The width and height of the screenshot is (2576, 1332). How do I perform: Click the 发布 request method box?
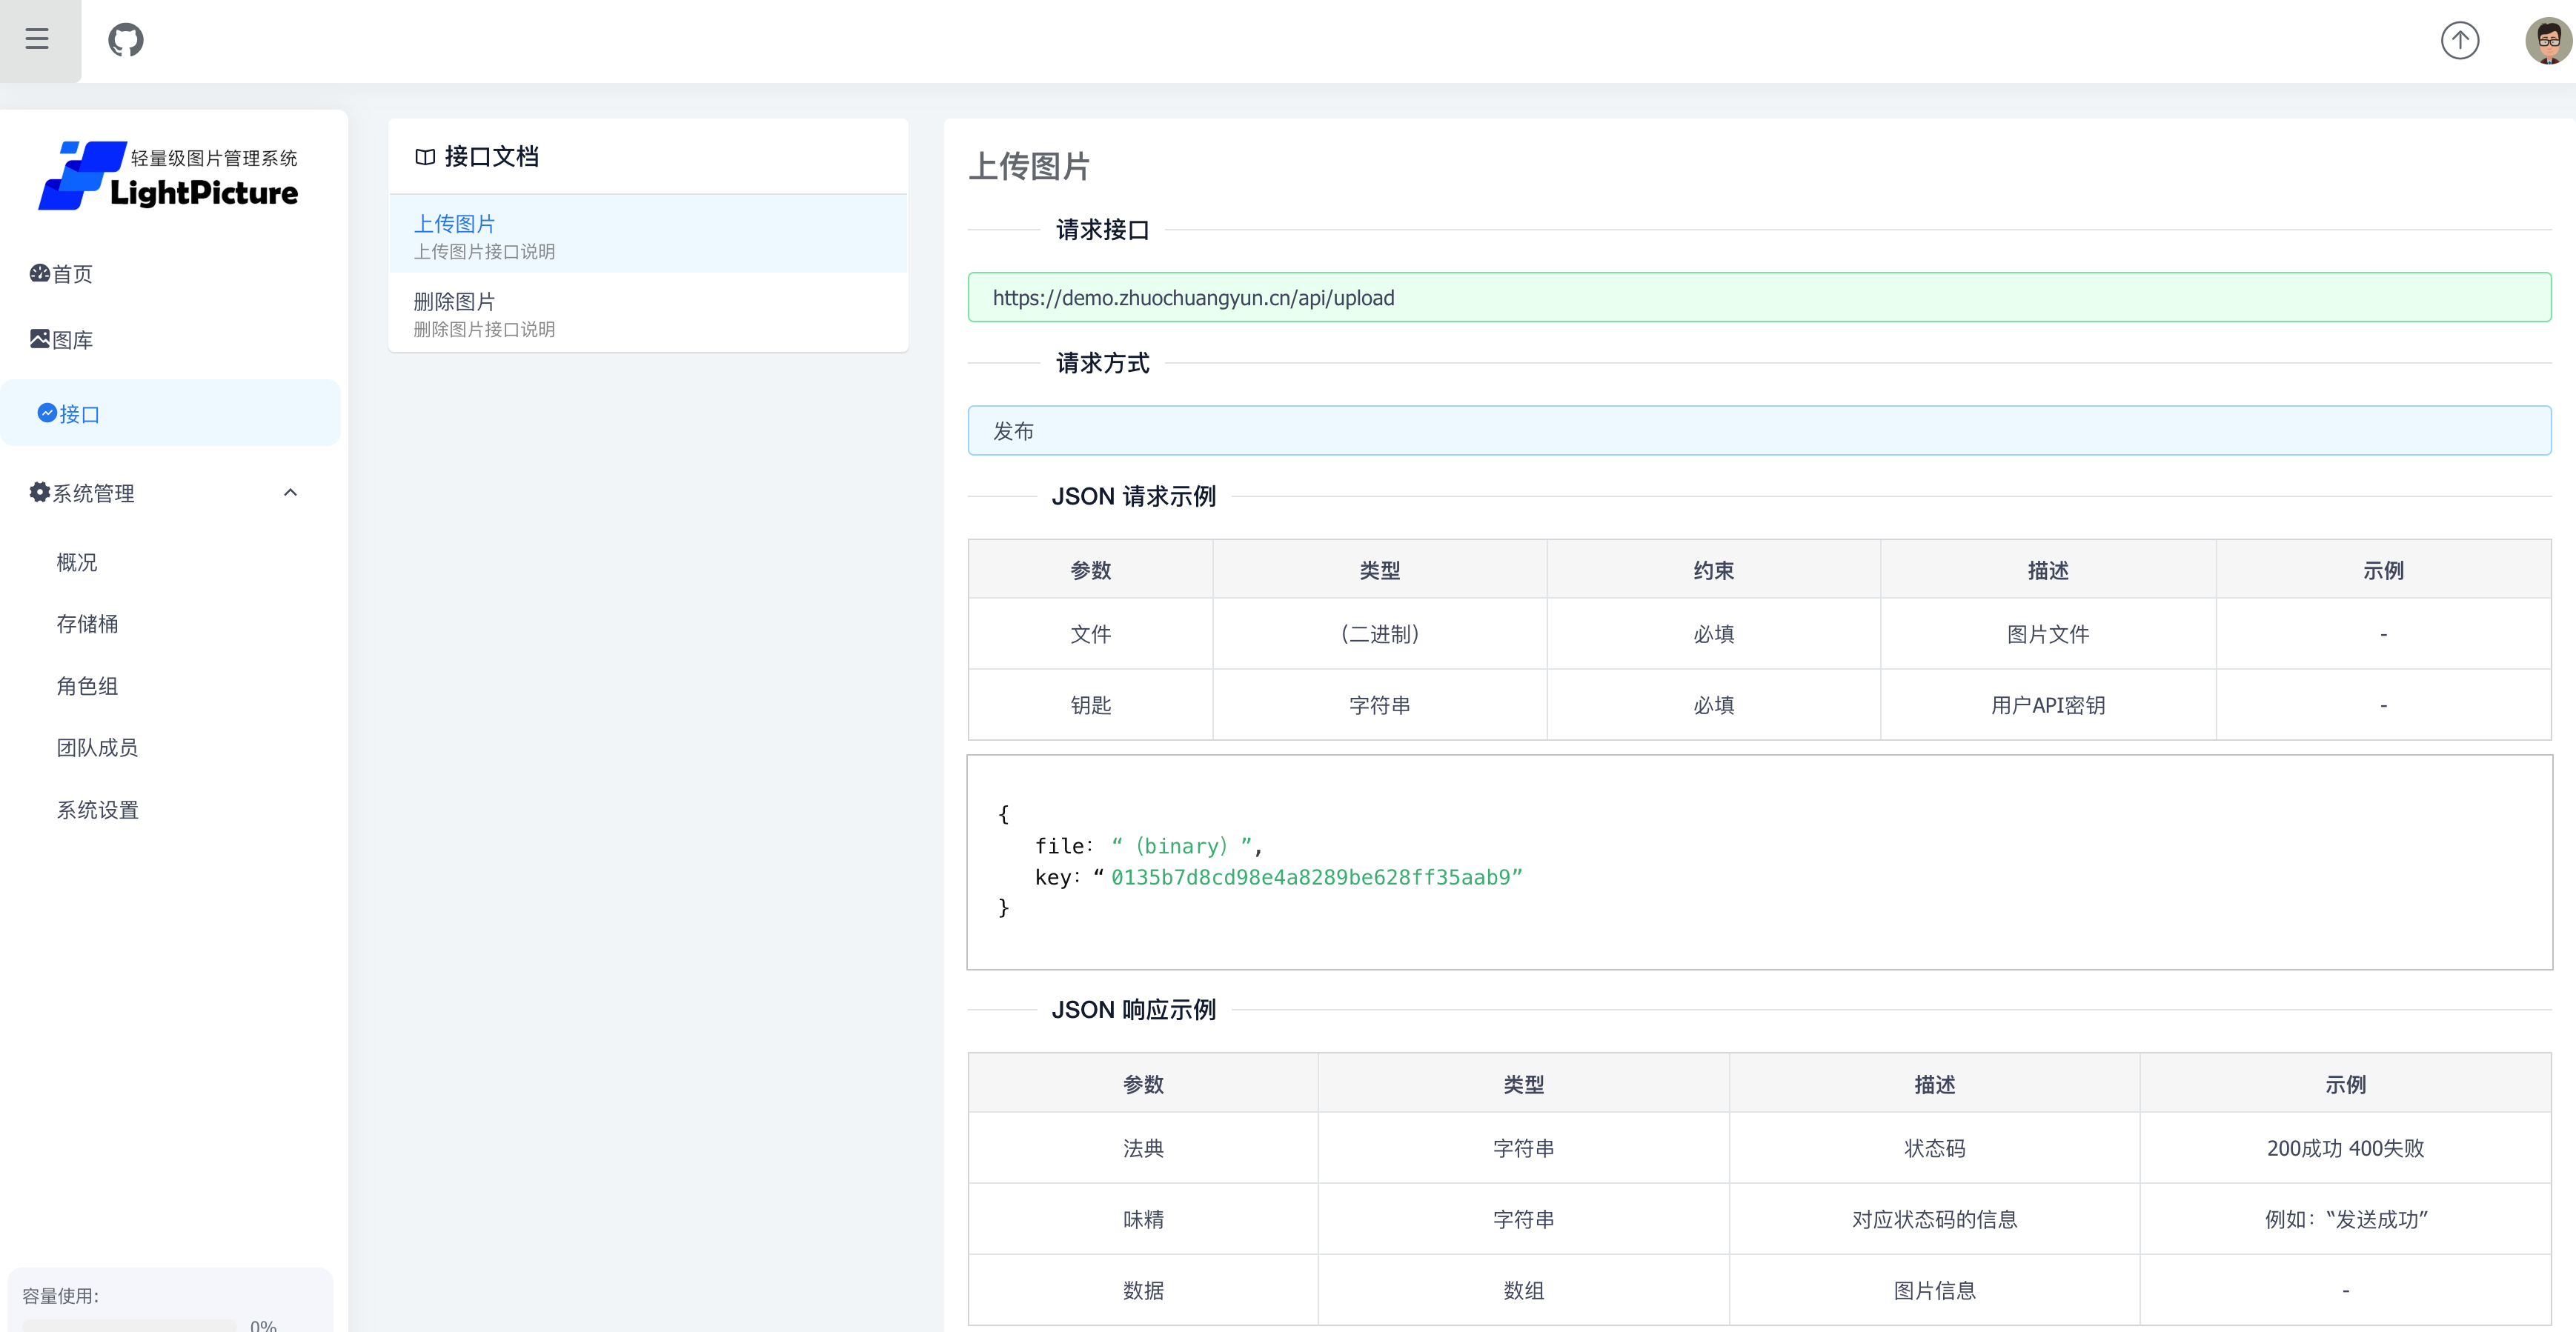click(1759, 431)
